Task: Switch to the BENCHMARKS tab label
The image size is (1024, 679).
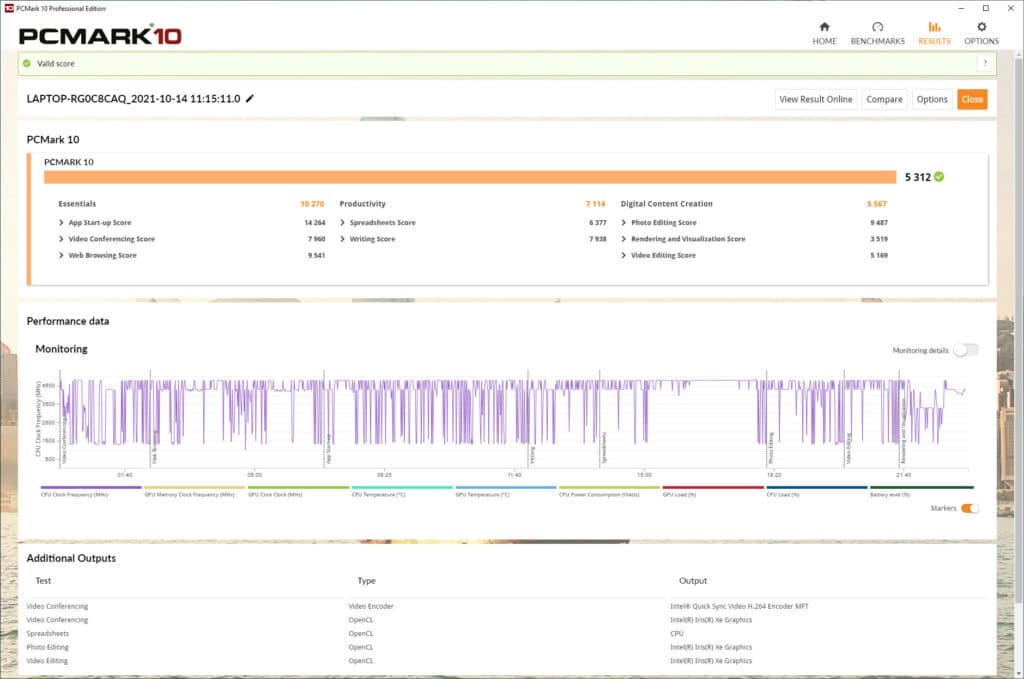Action: point(878,41)
